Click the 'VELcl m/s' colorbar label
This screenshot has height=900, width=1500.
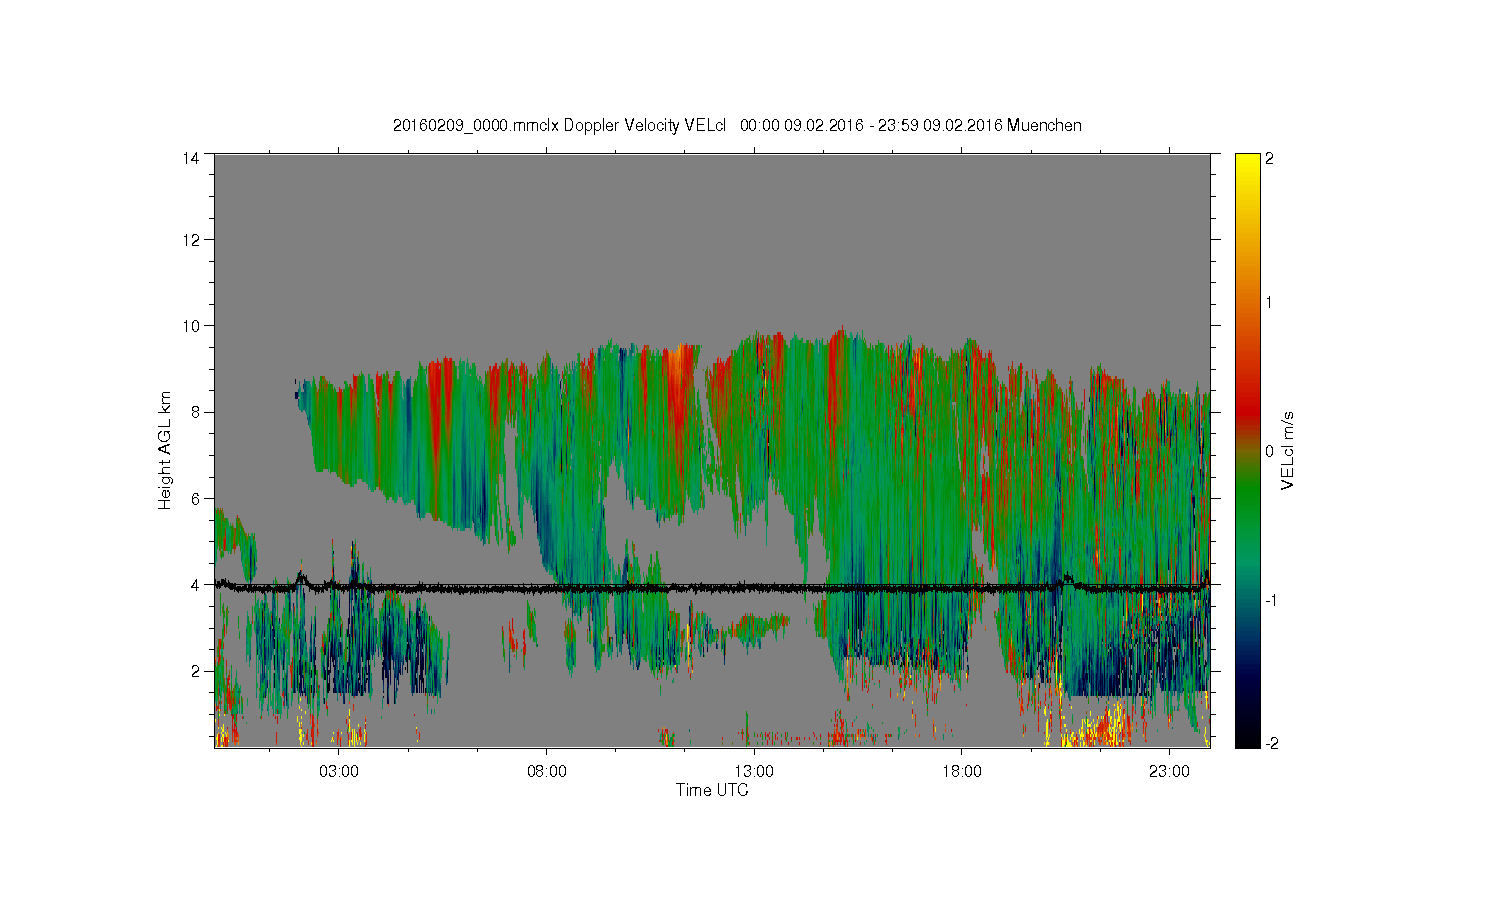1288,450
